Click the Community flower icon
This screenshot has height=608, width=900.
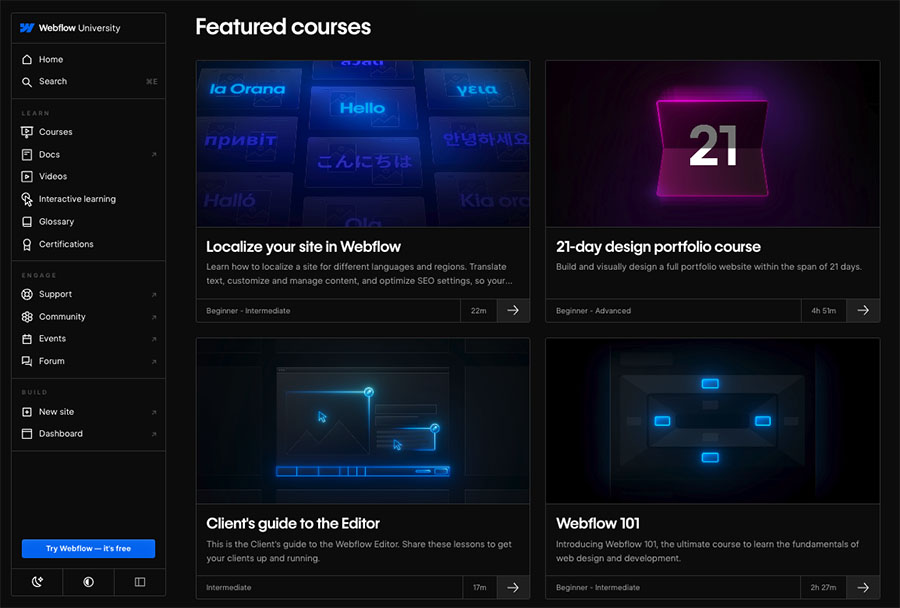(x=27, y=317)
